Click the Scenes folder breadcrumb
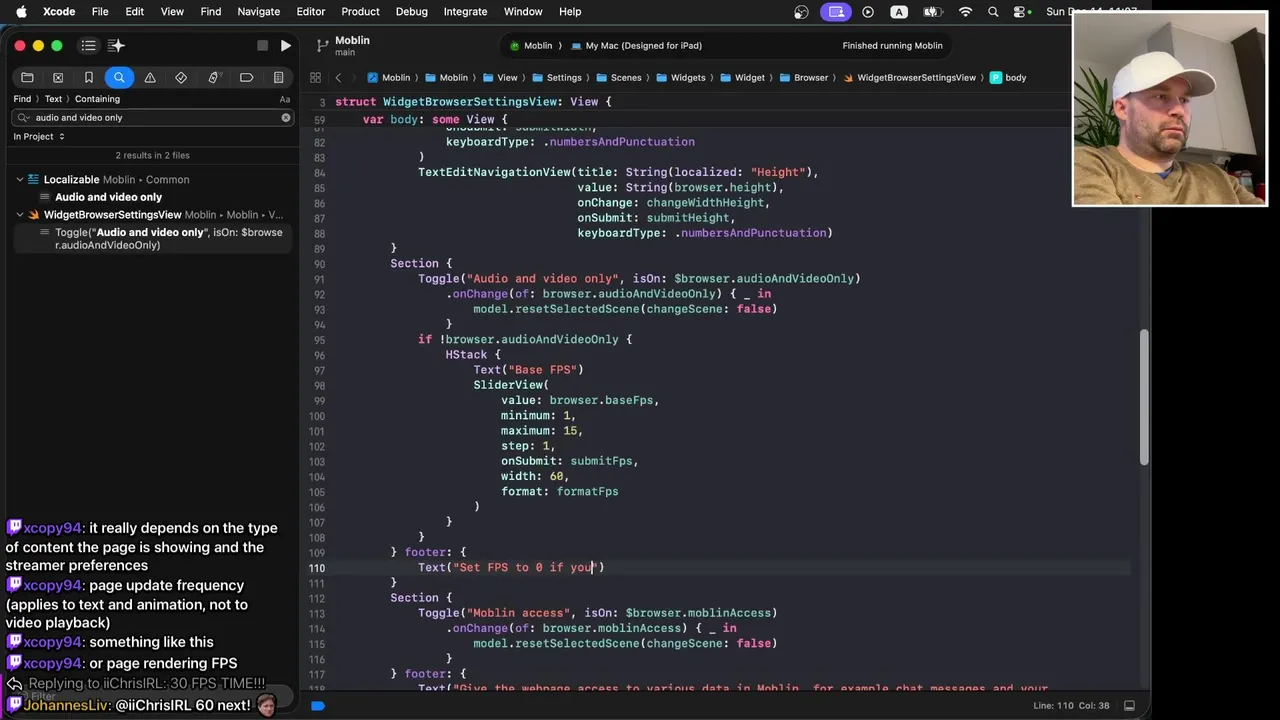 tap(619, 77)
